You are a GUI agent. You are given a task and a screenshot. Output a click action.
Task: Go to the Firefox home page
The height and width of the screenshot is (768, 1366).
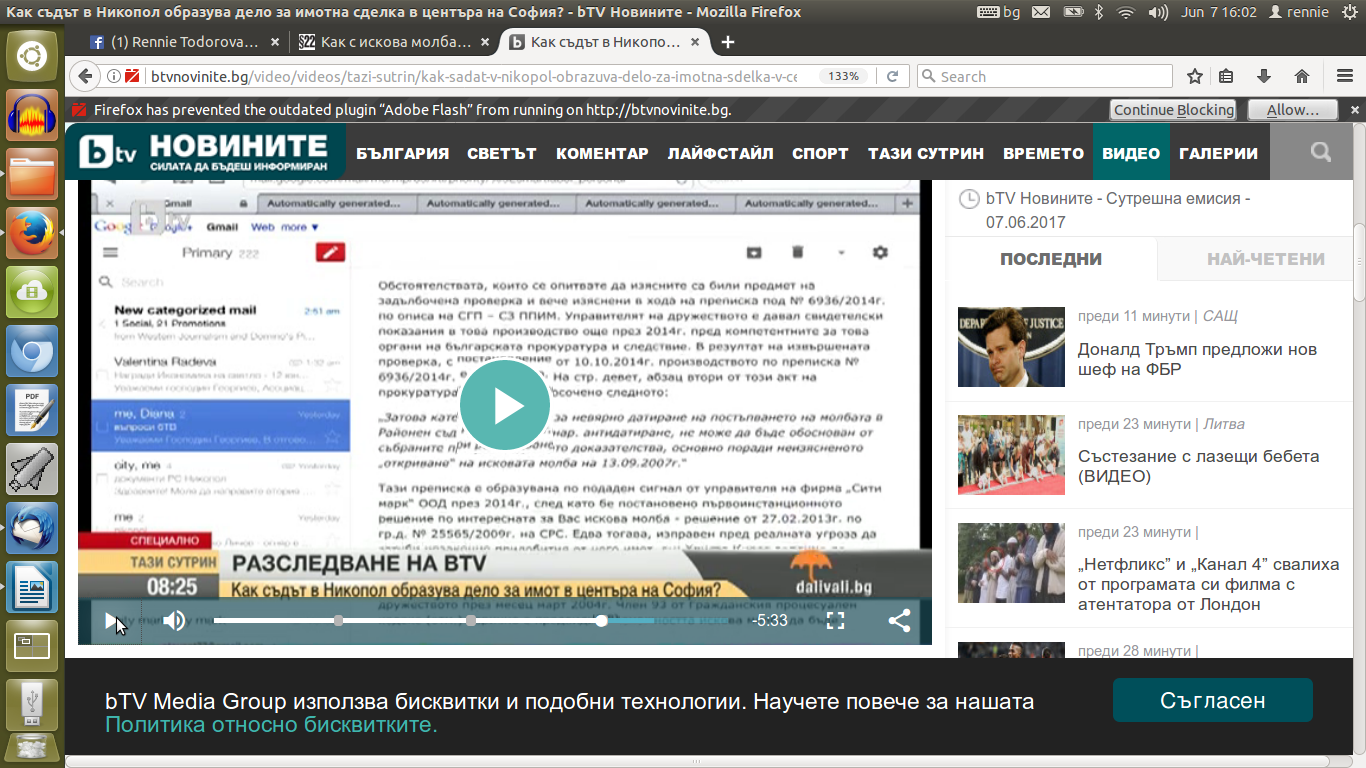pyautogui.click(x=1301, y=76)
